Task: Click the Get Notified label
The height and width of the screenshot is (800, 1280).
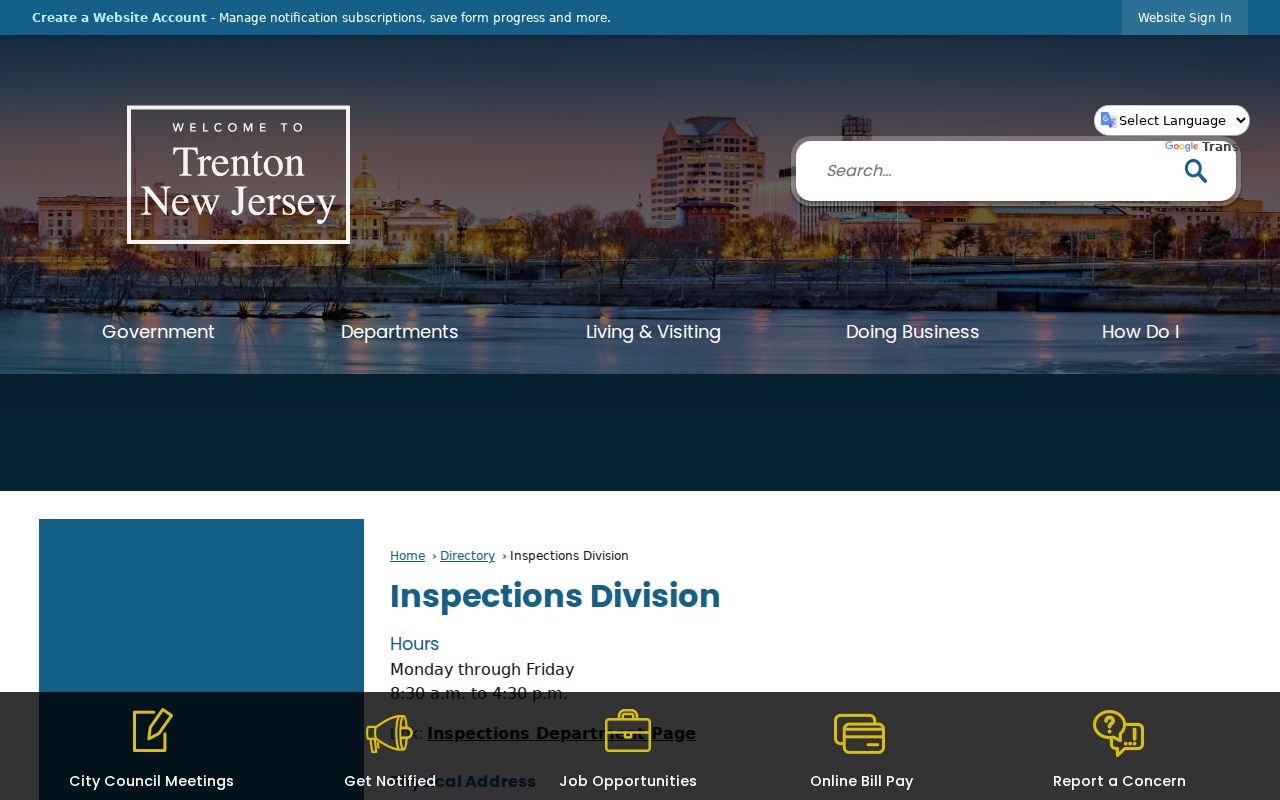Action: [x=390, y=781]
